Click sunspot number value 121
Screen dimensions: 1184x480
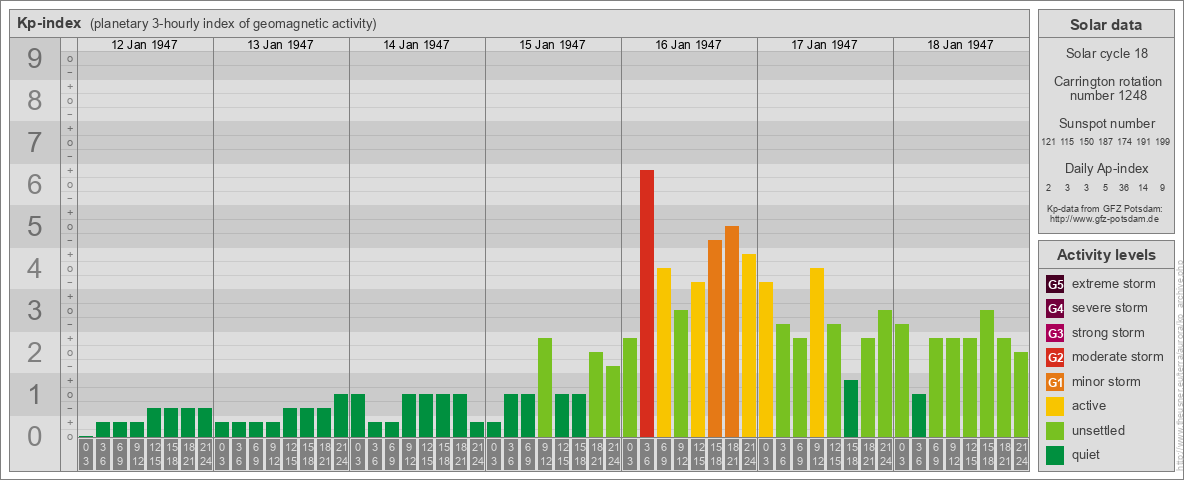[1048, 142]
